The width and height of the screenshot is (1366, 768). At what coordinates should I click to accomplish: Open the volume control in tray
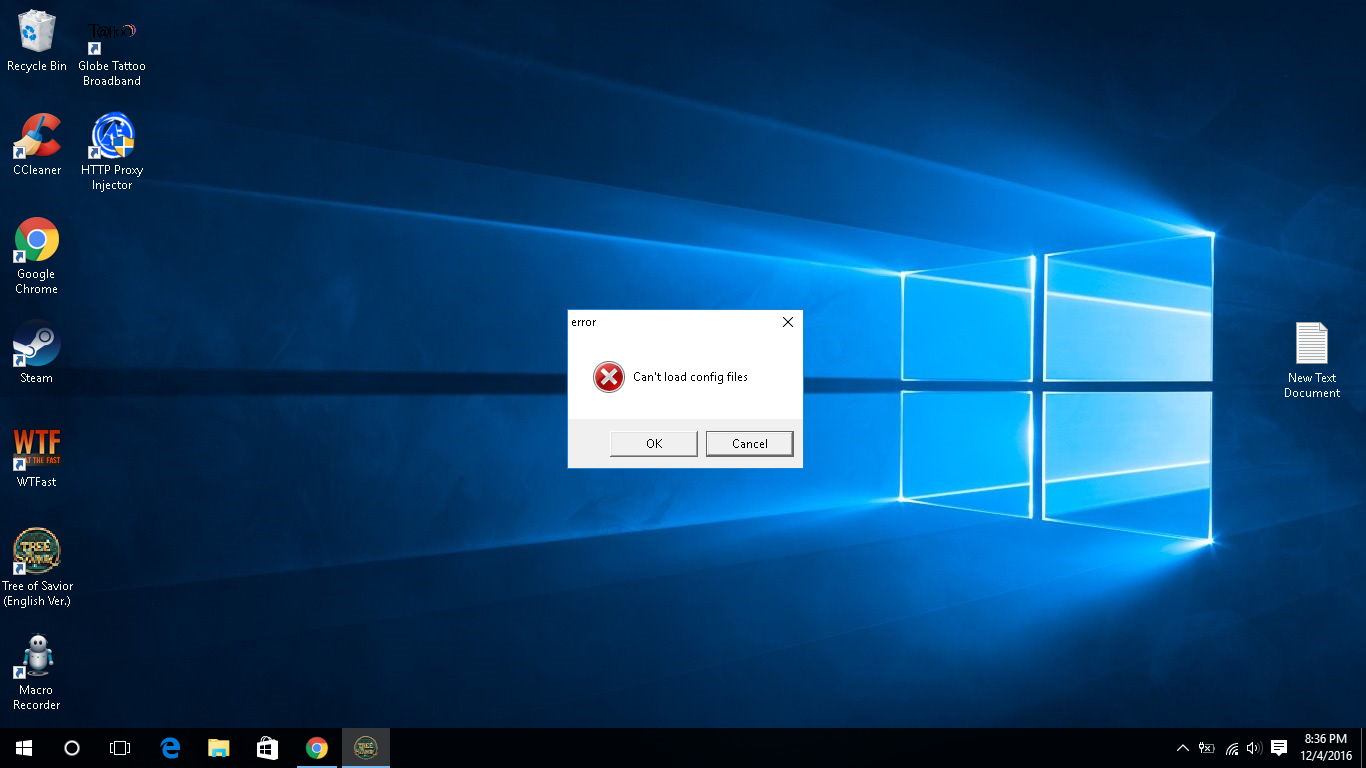(x=1254, y=748)
